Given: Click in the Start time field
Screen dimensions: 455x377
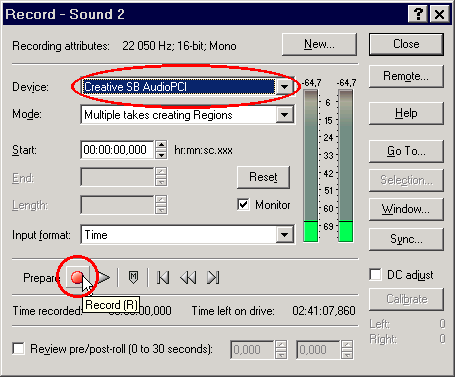Looking at the screenshot, I should click(x=117, y=150).
